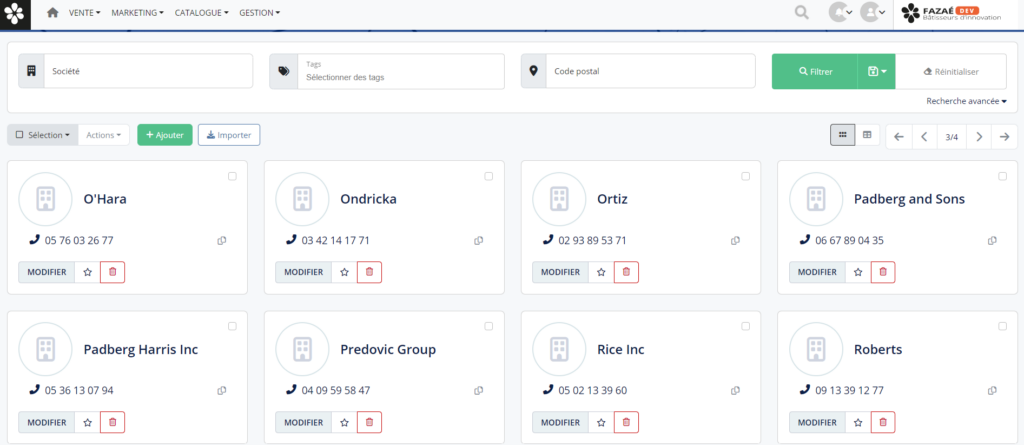Check the Predovic Group card checkbox
1024x445 pixels.
coord(488,326)
